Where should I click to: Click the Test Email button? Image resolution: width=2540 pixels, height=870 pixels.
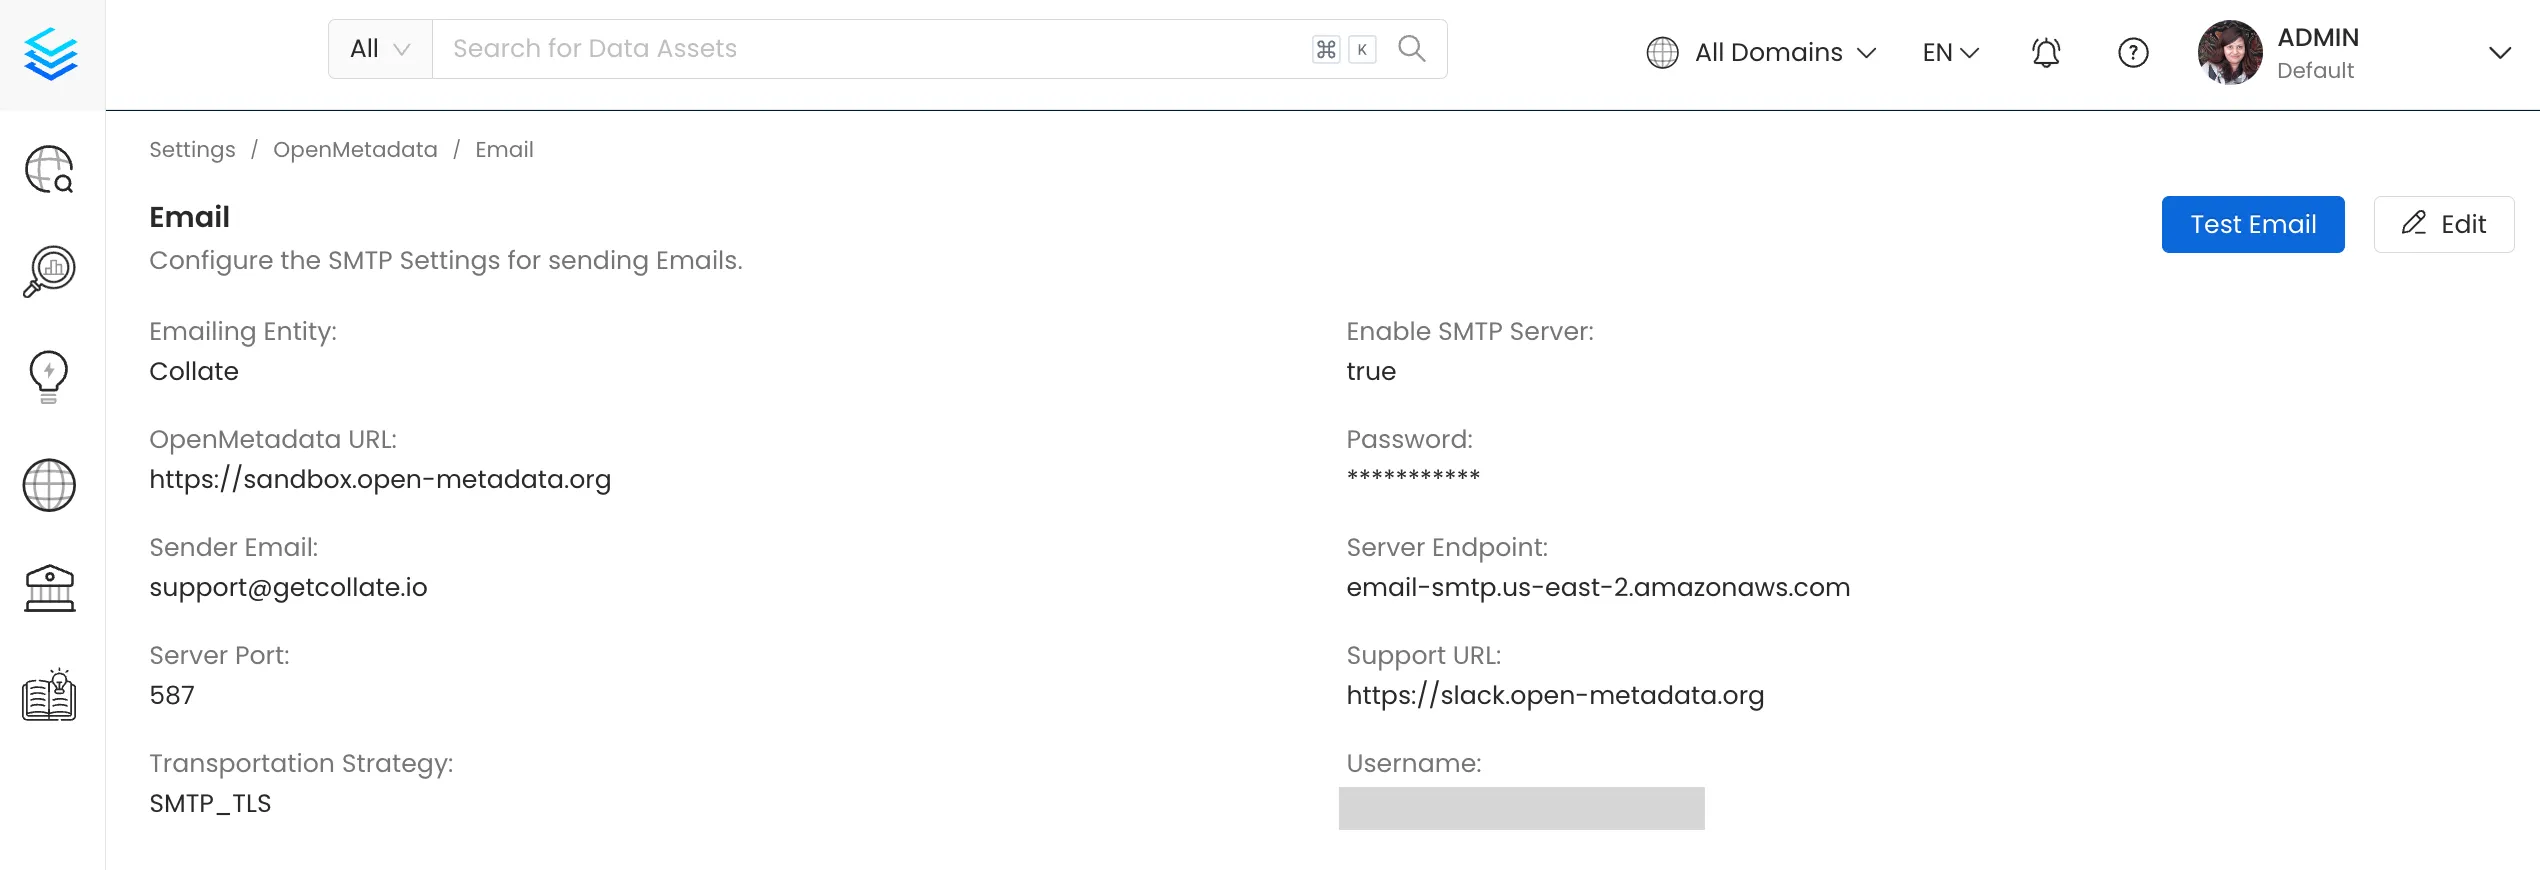tap(2252, 224)
